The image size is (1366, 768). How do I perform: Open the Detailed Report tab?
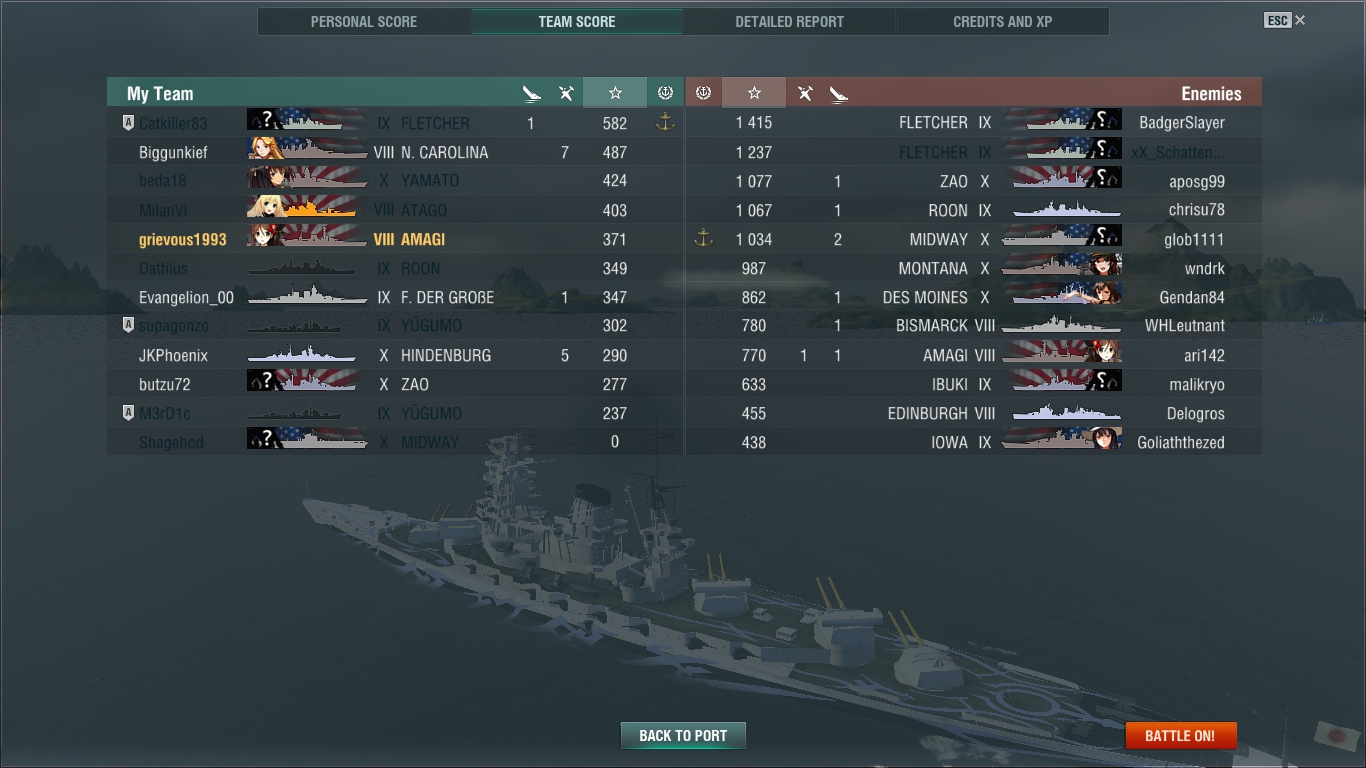(x=789, y=21)
